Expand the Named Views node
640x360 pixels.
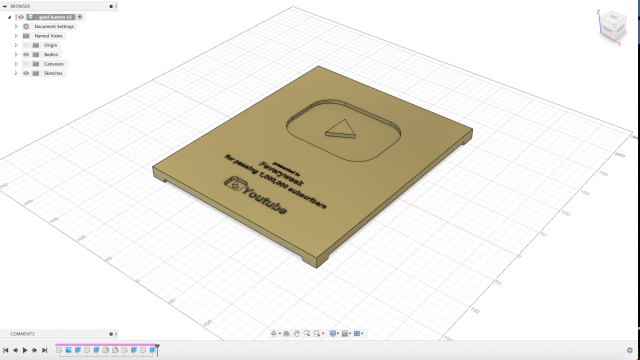pyautogui.click(x=16, y=36)
